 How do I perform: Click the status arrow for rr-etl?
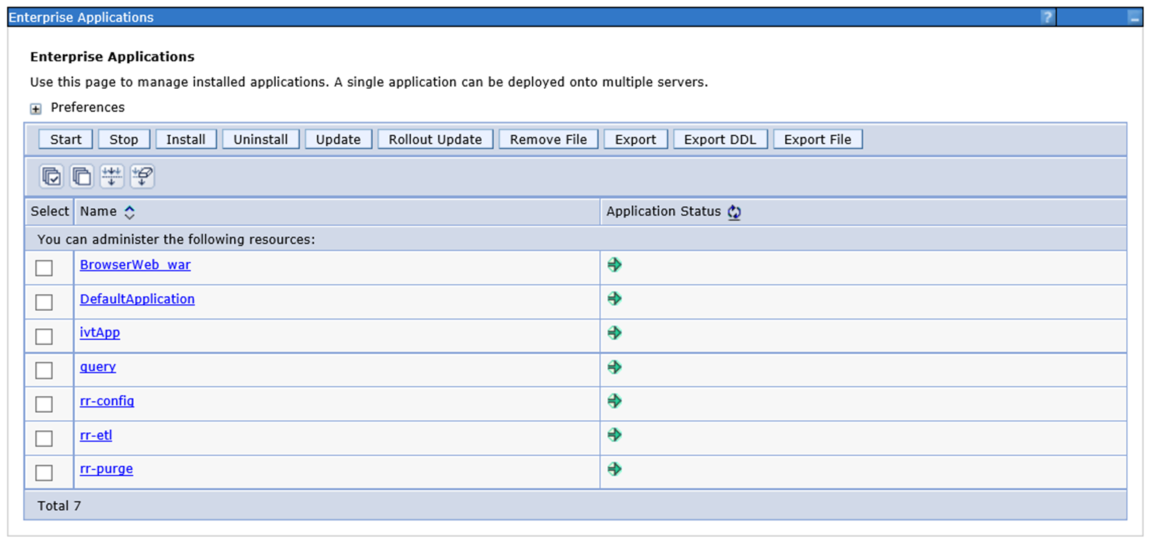tap(614, 435)
